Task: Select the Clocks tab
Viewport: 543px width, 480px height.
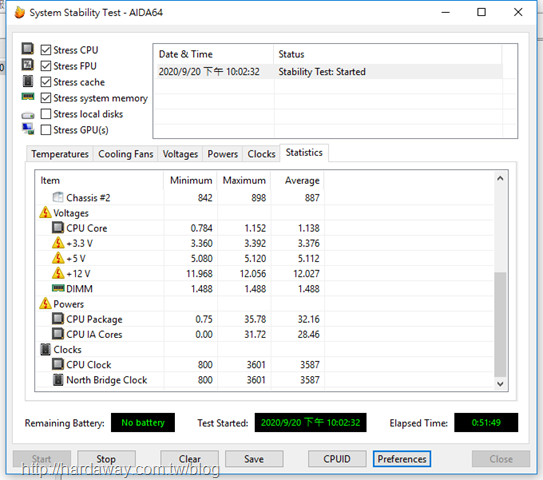Action: click(261, 154)
